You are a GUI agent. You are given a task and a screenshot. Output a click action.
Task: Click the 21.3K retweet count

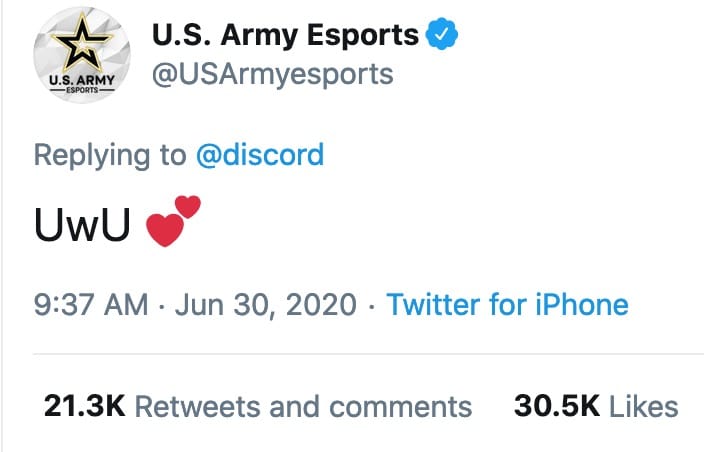click(x=84, y=407)
